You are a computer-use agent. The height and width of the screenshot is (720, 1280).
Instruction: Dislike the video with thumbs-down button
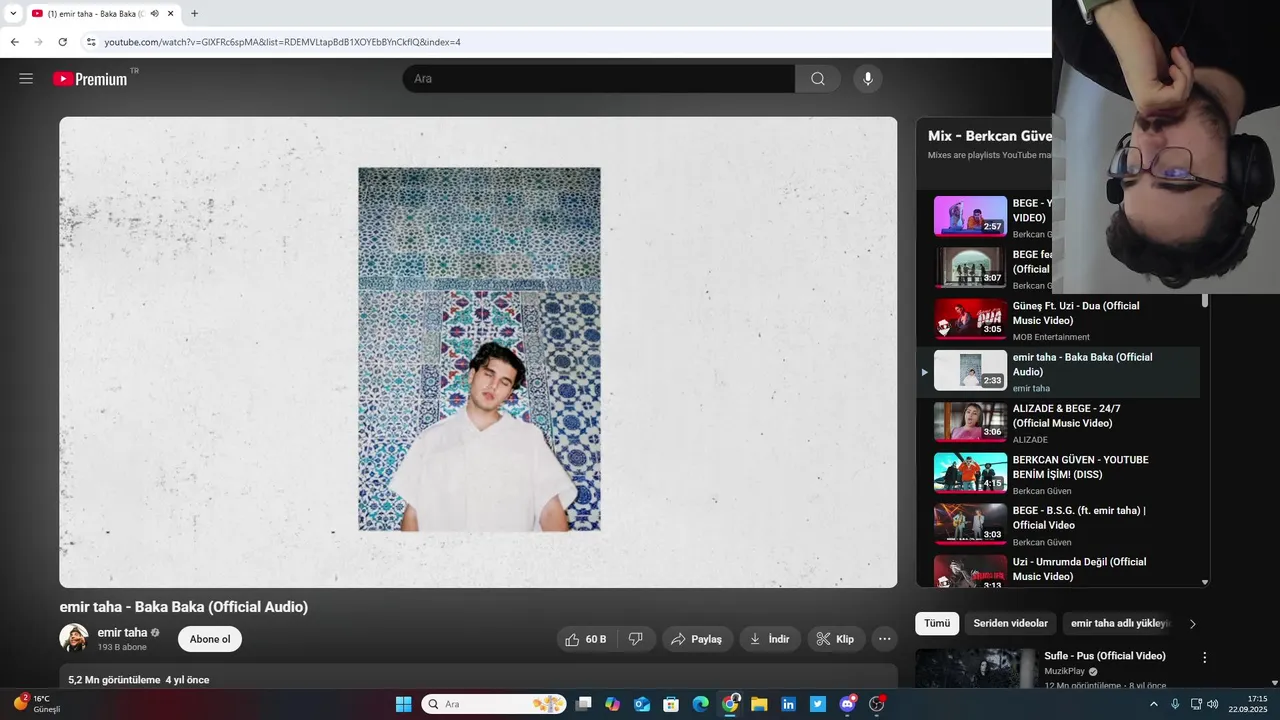pyautogui.click(x=636, y=639)
